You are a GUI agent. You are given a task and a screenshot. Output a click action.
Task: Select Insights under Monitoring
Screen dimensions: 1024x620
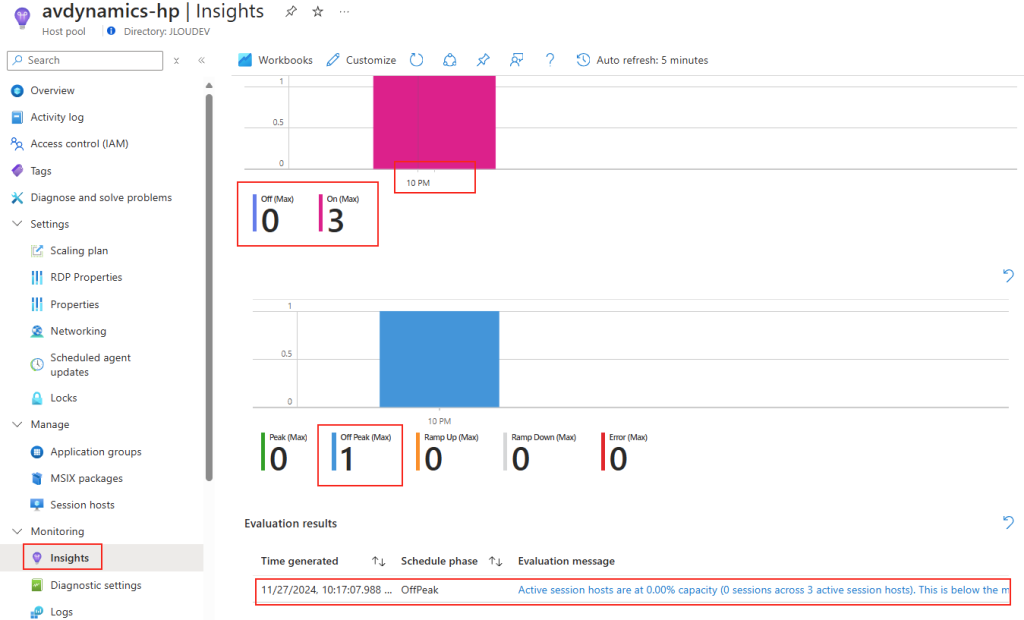click(x=69, y=558)
